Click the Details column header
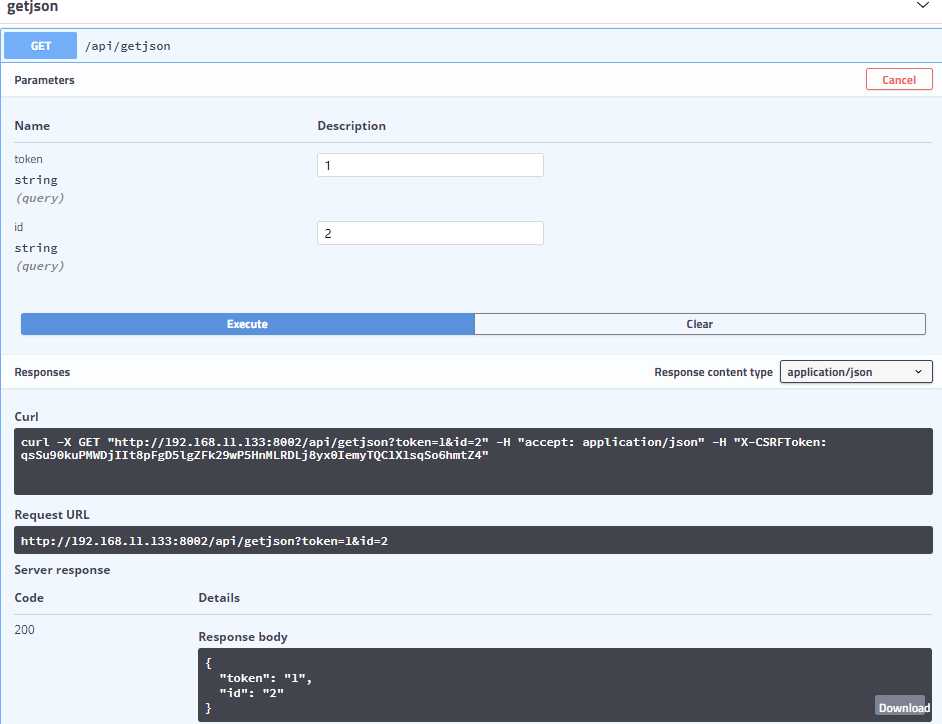 pos(219,598)
